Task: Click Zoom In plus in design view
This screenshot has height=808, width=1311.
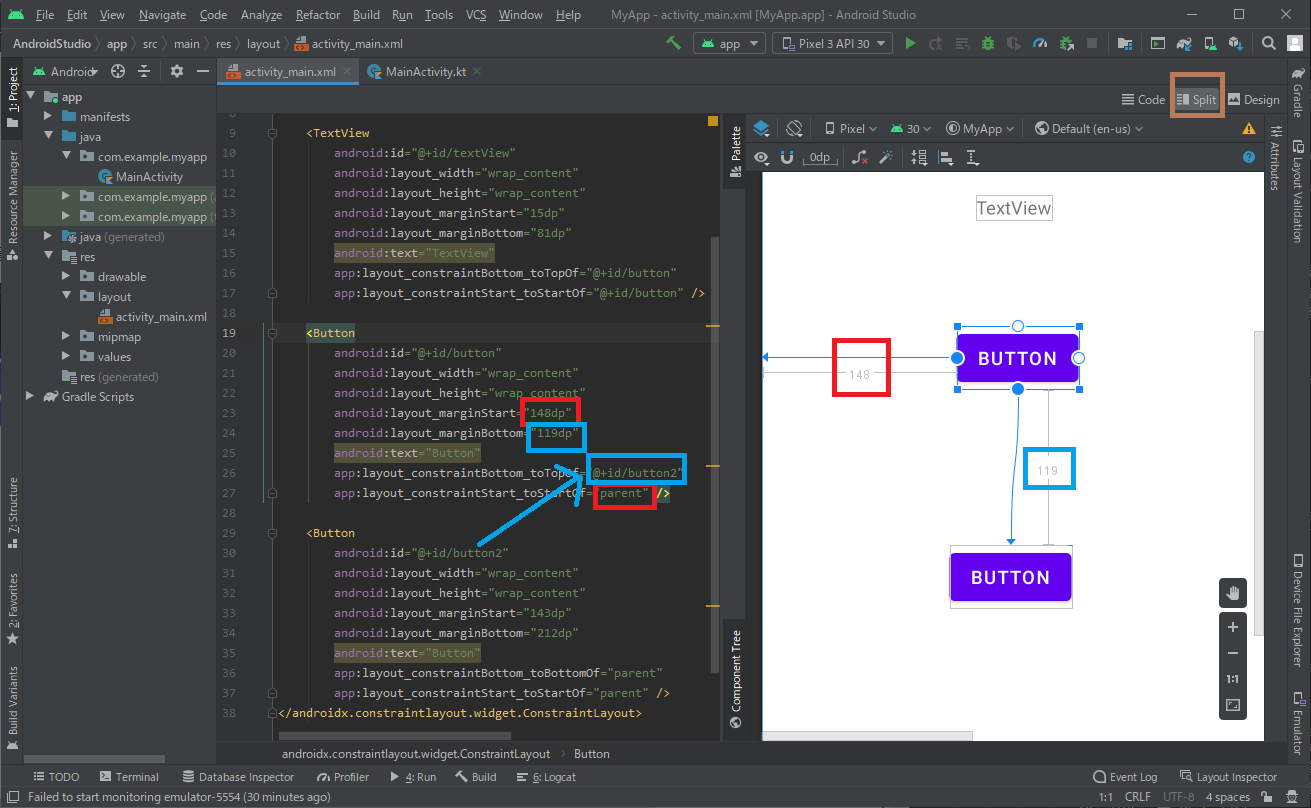Action: coord(1233,627)
